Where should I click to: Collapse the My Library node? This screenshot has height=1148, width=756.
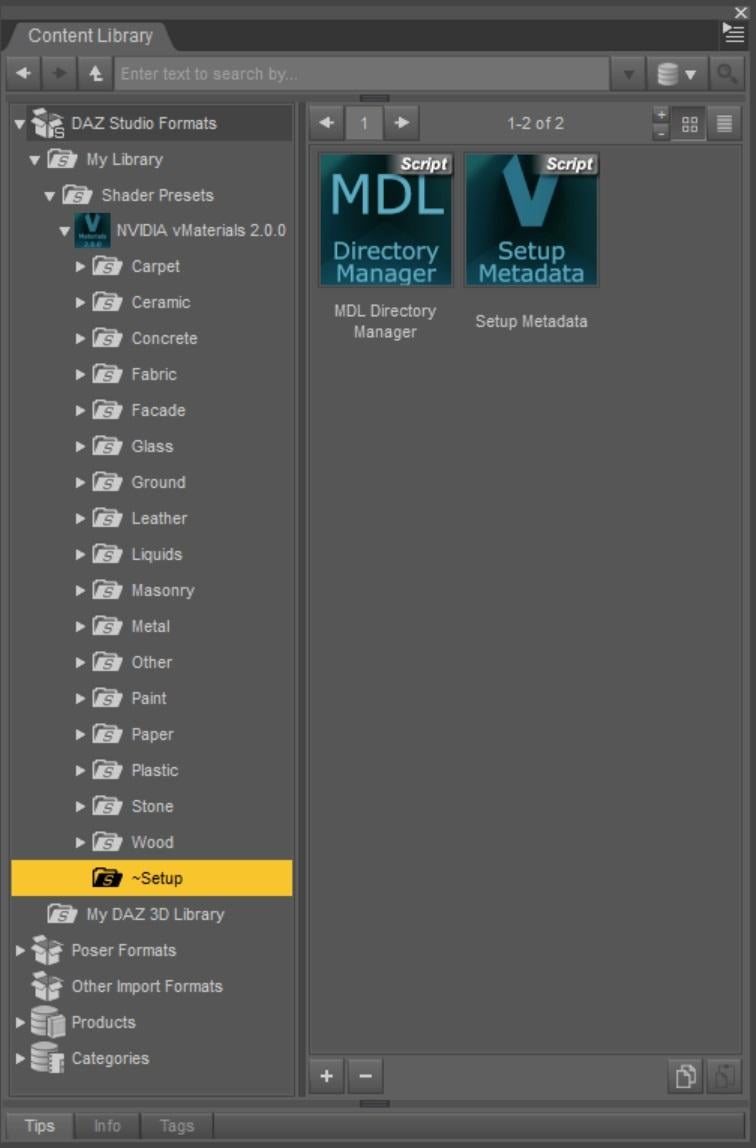click(x=34, y=160)
